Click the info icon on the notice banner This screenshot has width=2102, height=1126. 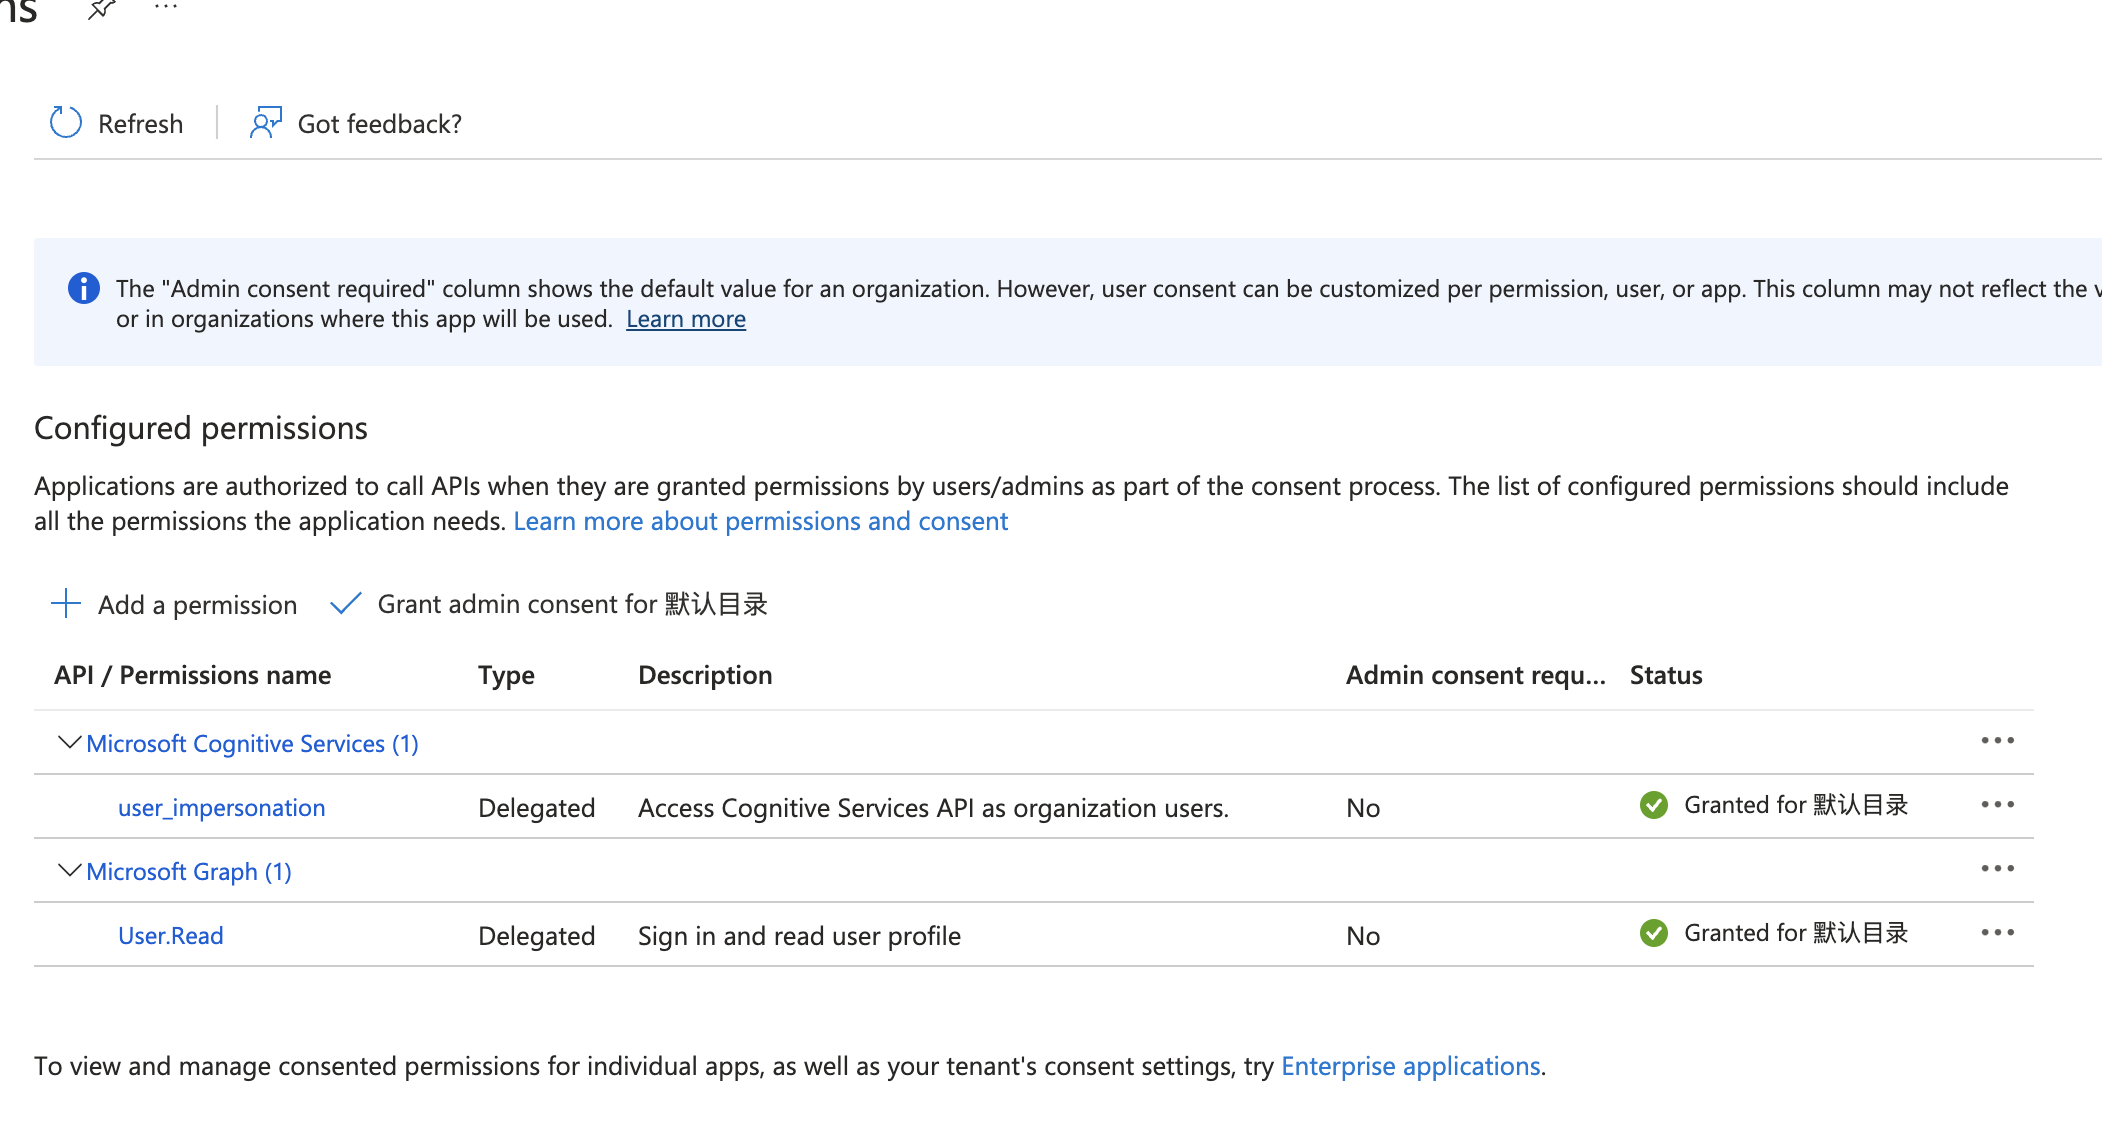click(x=84, y=288)
